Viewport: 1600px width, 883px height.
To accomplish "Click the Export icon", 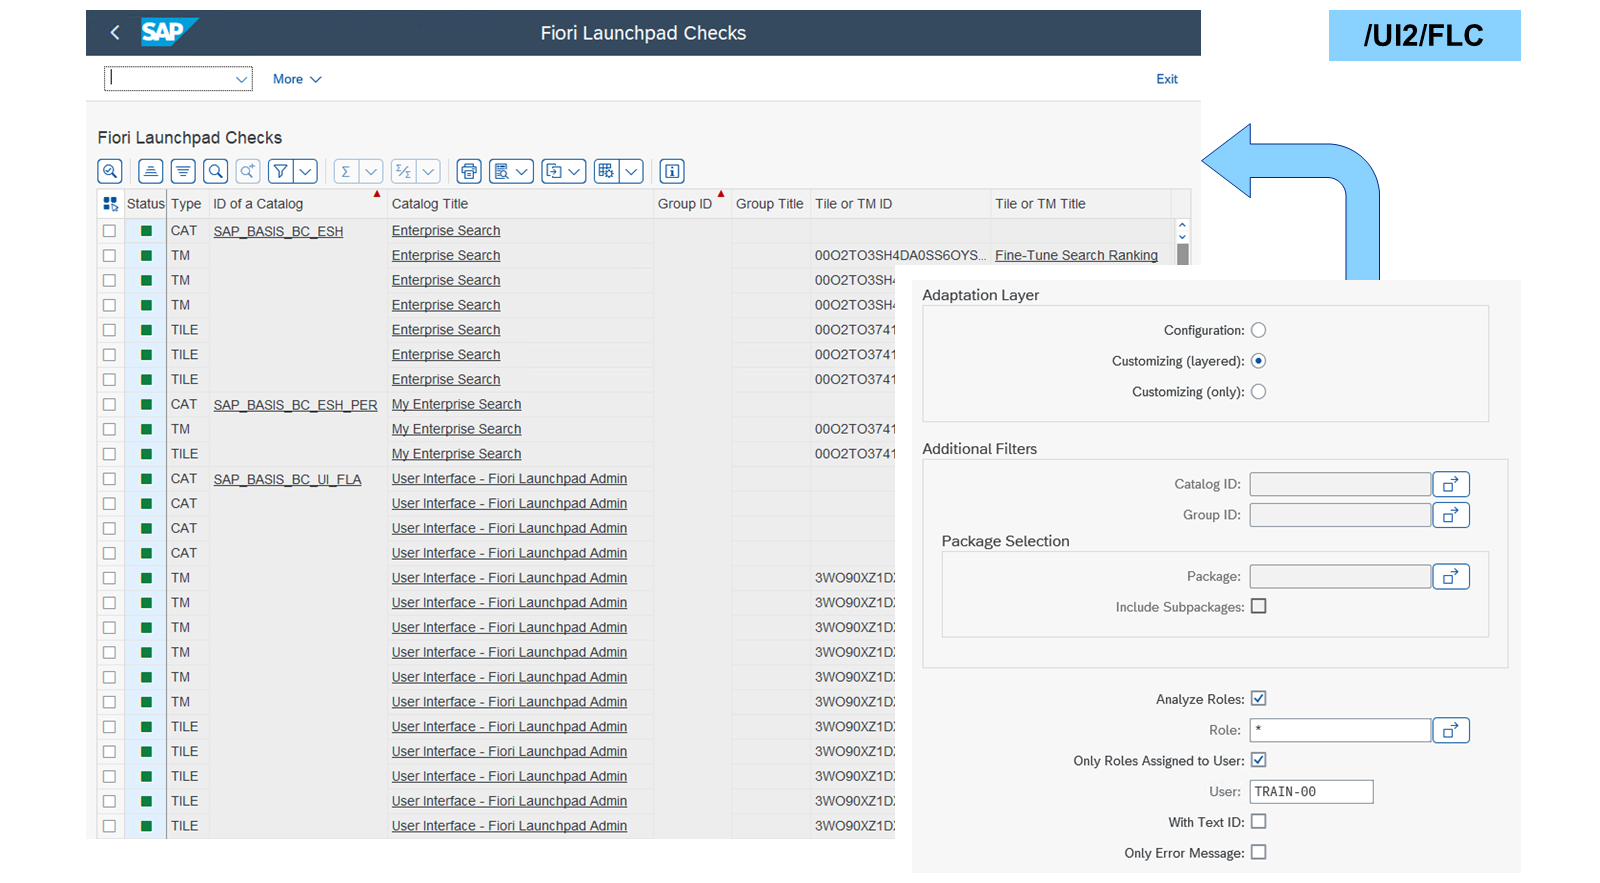I will 554,171.
